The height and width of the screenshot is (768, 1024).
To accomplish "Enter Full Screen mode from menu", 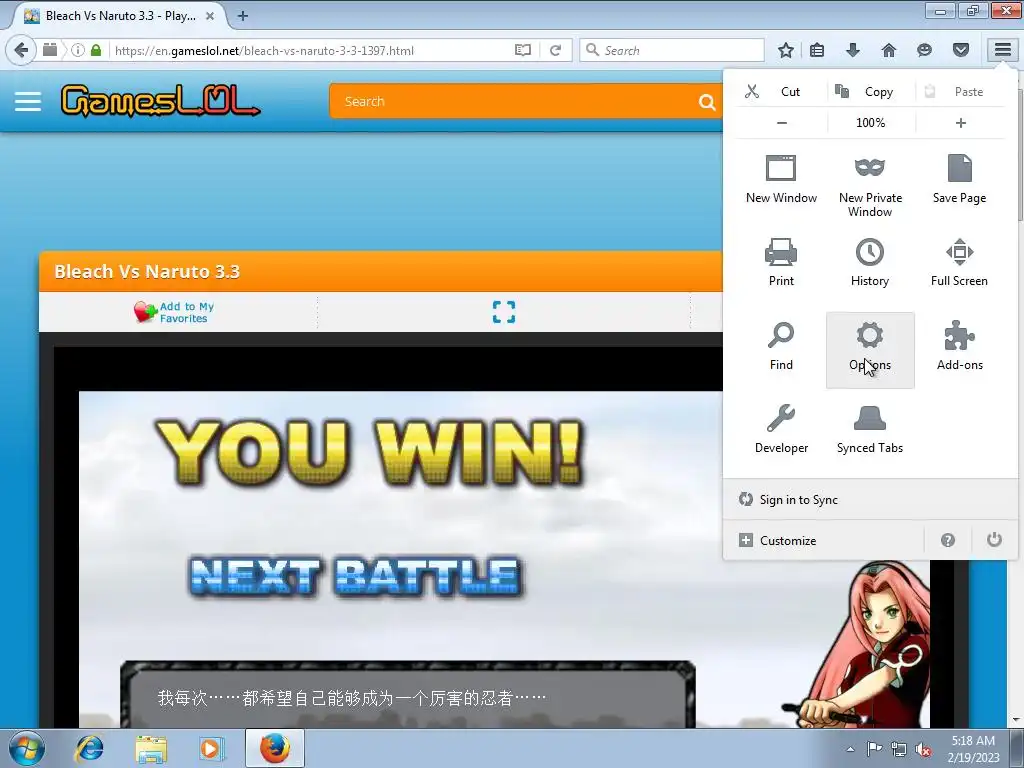I will point(959,263).
